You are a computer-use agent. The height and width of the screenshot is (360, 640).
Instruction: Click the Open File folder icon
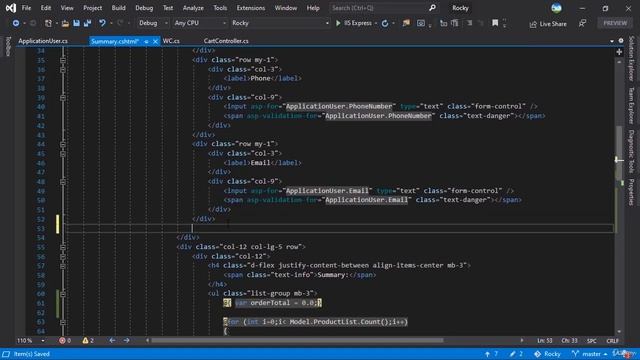tap(65, 23)
